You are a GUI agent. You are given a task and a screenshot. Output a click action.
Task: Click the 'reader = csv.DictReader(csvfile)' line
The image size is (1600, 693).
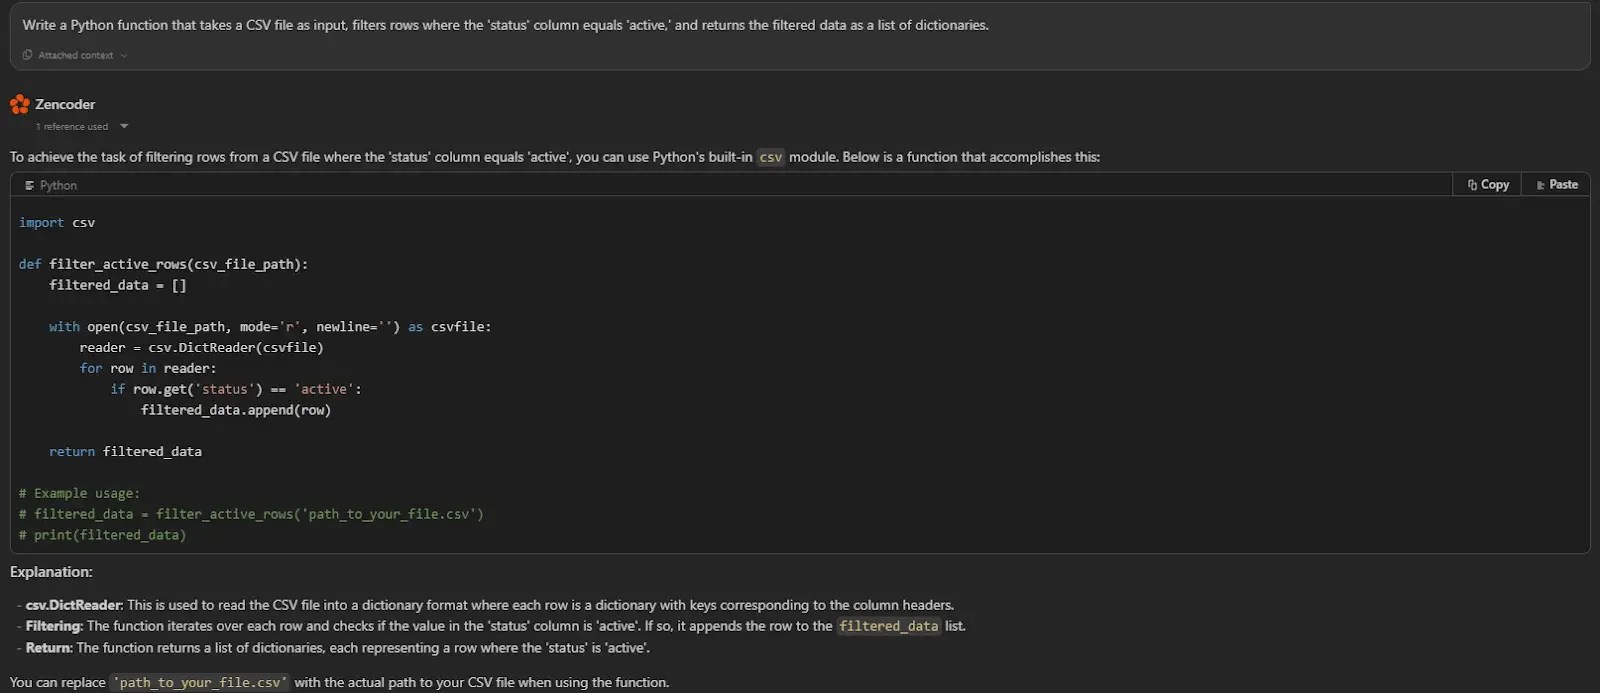201,348
